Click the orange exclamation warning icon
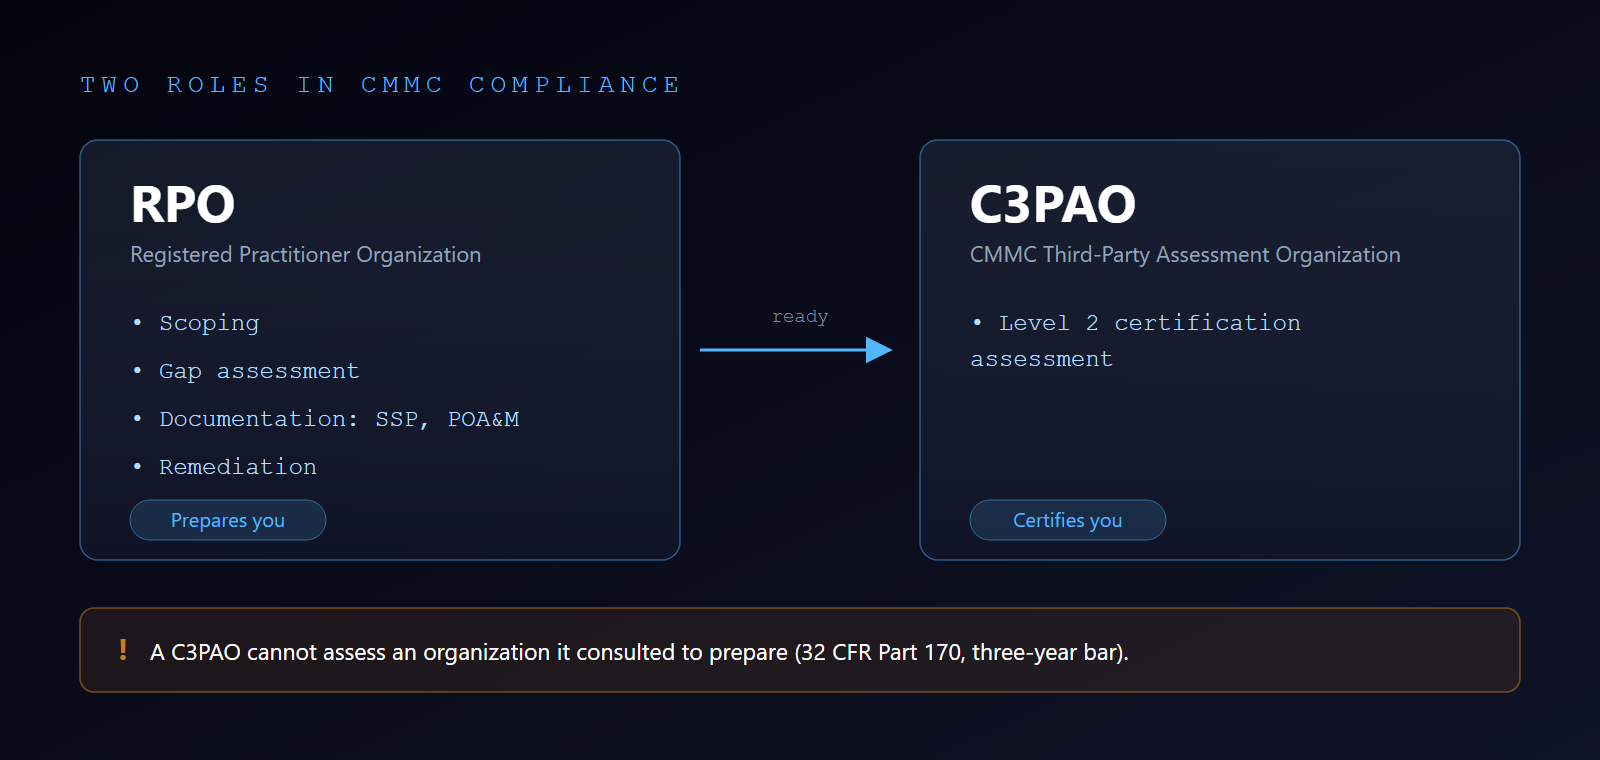Screen dimensions: 1600x760 (x=123, y=650)
